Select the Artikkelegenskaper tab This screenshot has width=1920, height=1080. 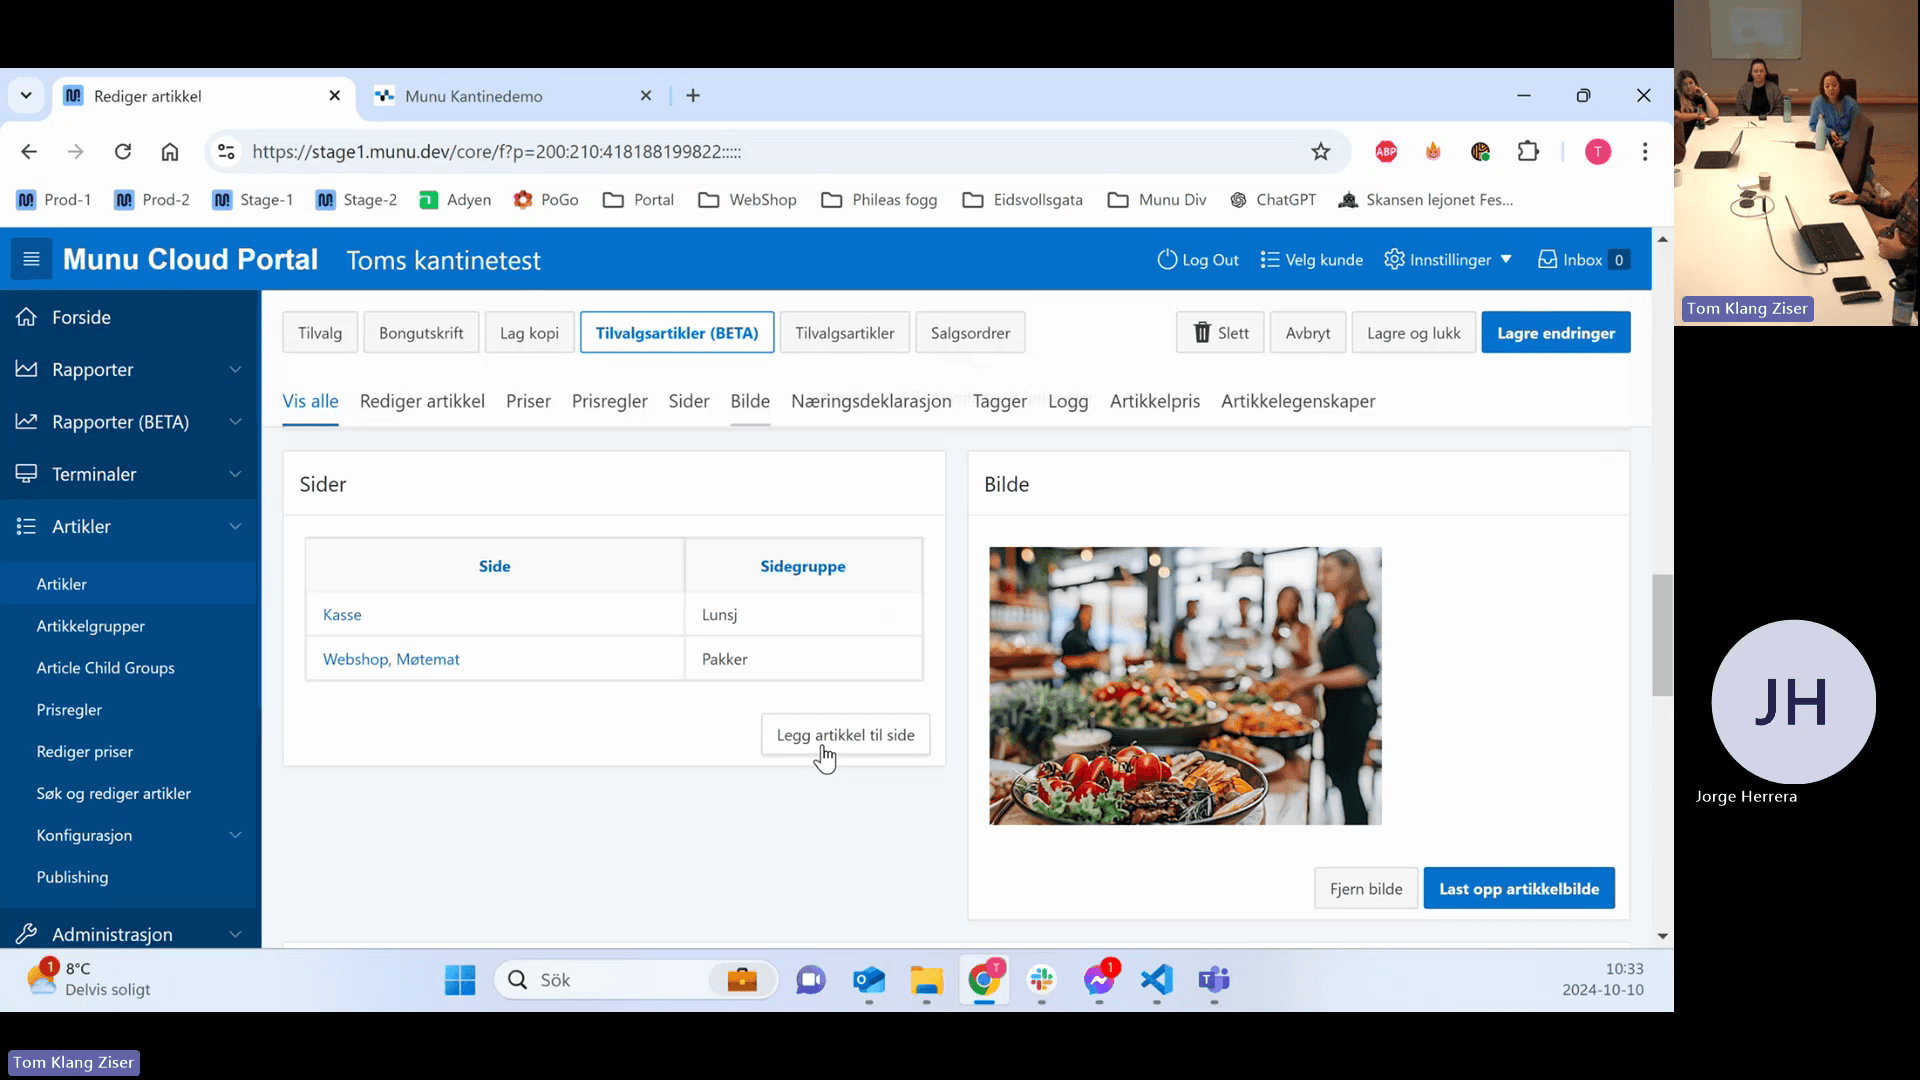pos(1298,401)
